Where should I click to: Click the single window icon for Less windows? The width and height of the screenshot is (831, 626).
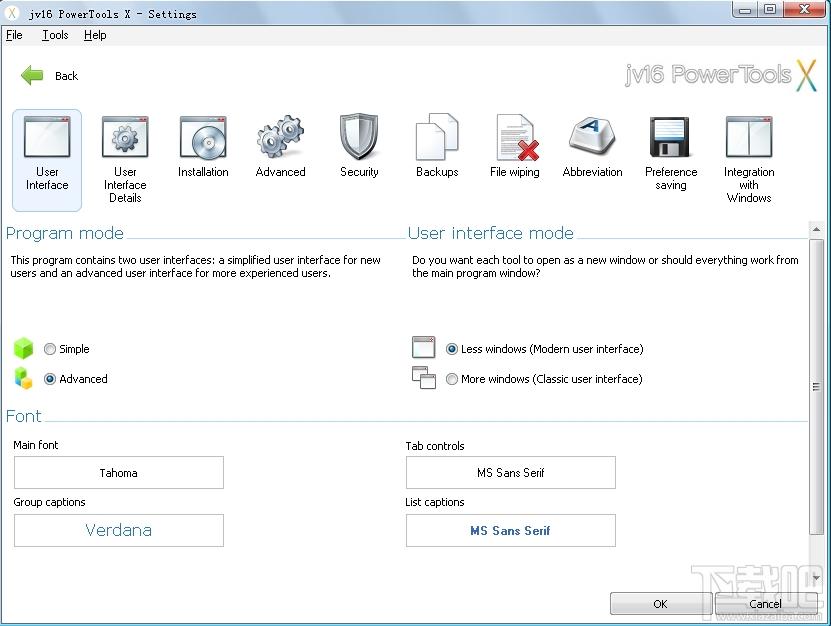(x=423, y=347)
